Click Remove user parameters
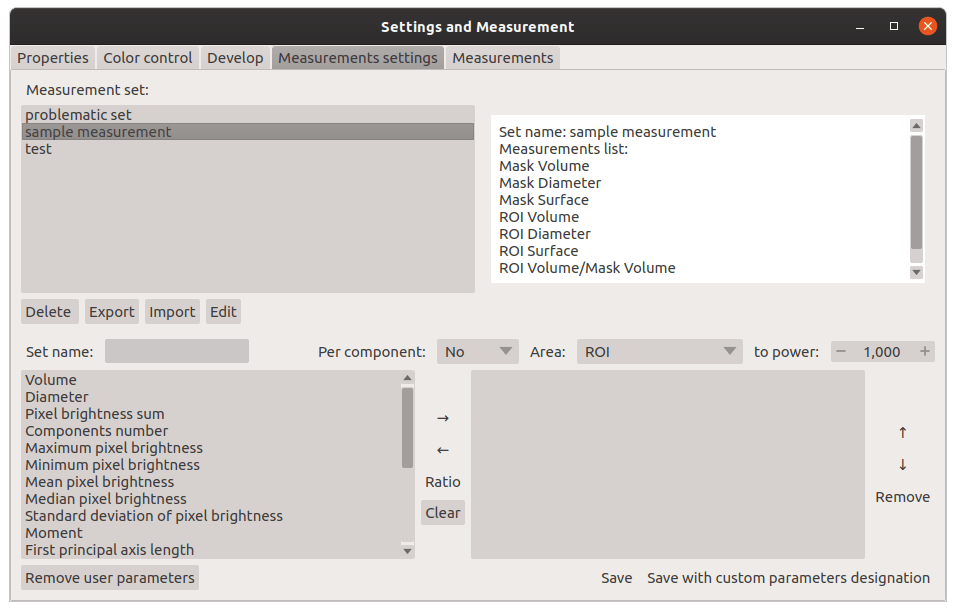This screenshot has width=956, height=611. (x=110, y=577)
